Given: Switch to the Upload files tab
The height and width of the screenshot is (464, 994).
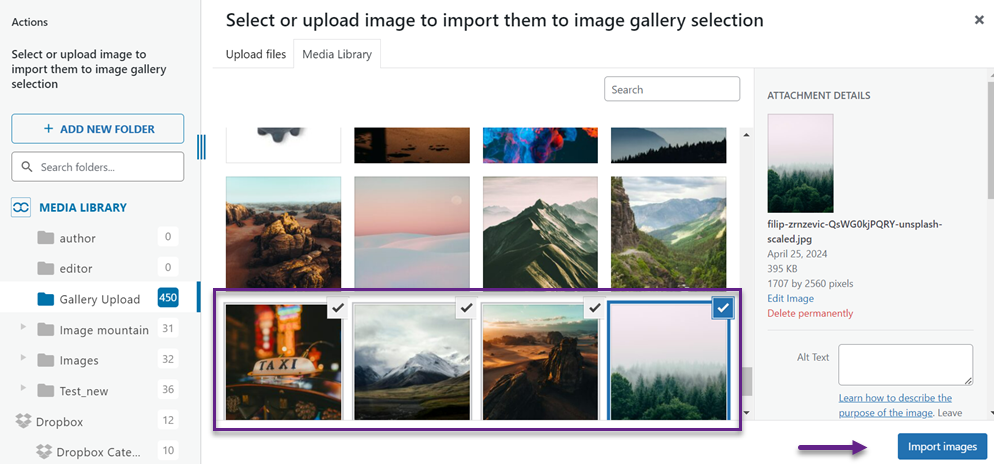Looking at the screenshot, I should coord(256,54).
